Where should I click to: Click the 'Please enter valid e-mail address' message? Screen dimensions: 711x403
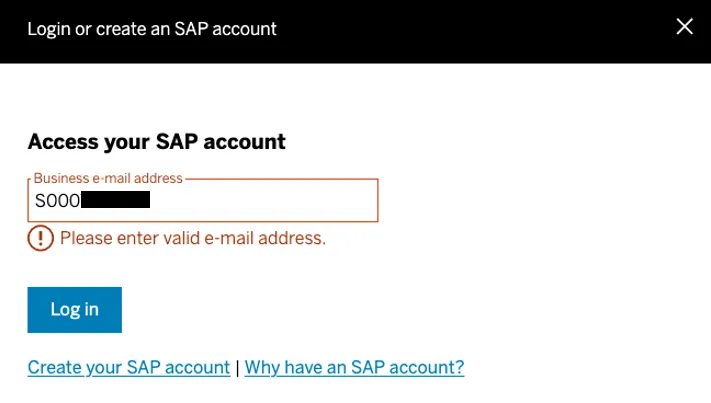tap(193, 238)
